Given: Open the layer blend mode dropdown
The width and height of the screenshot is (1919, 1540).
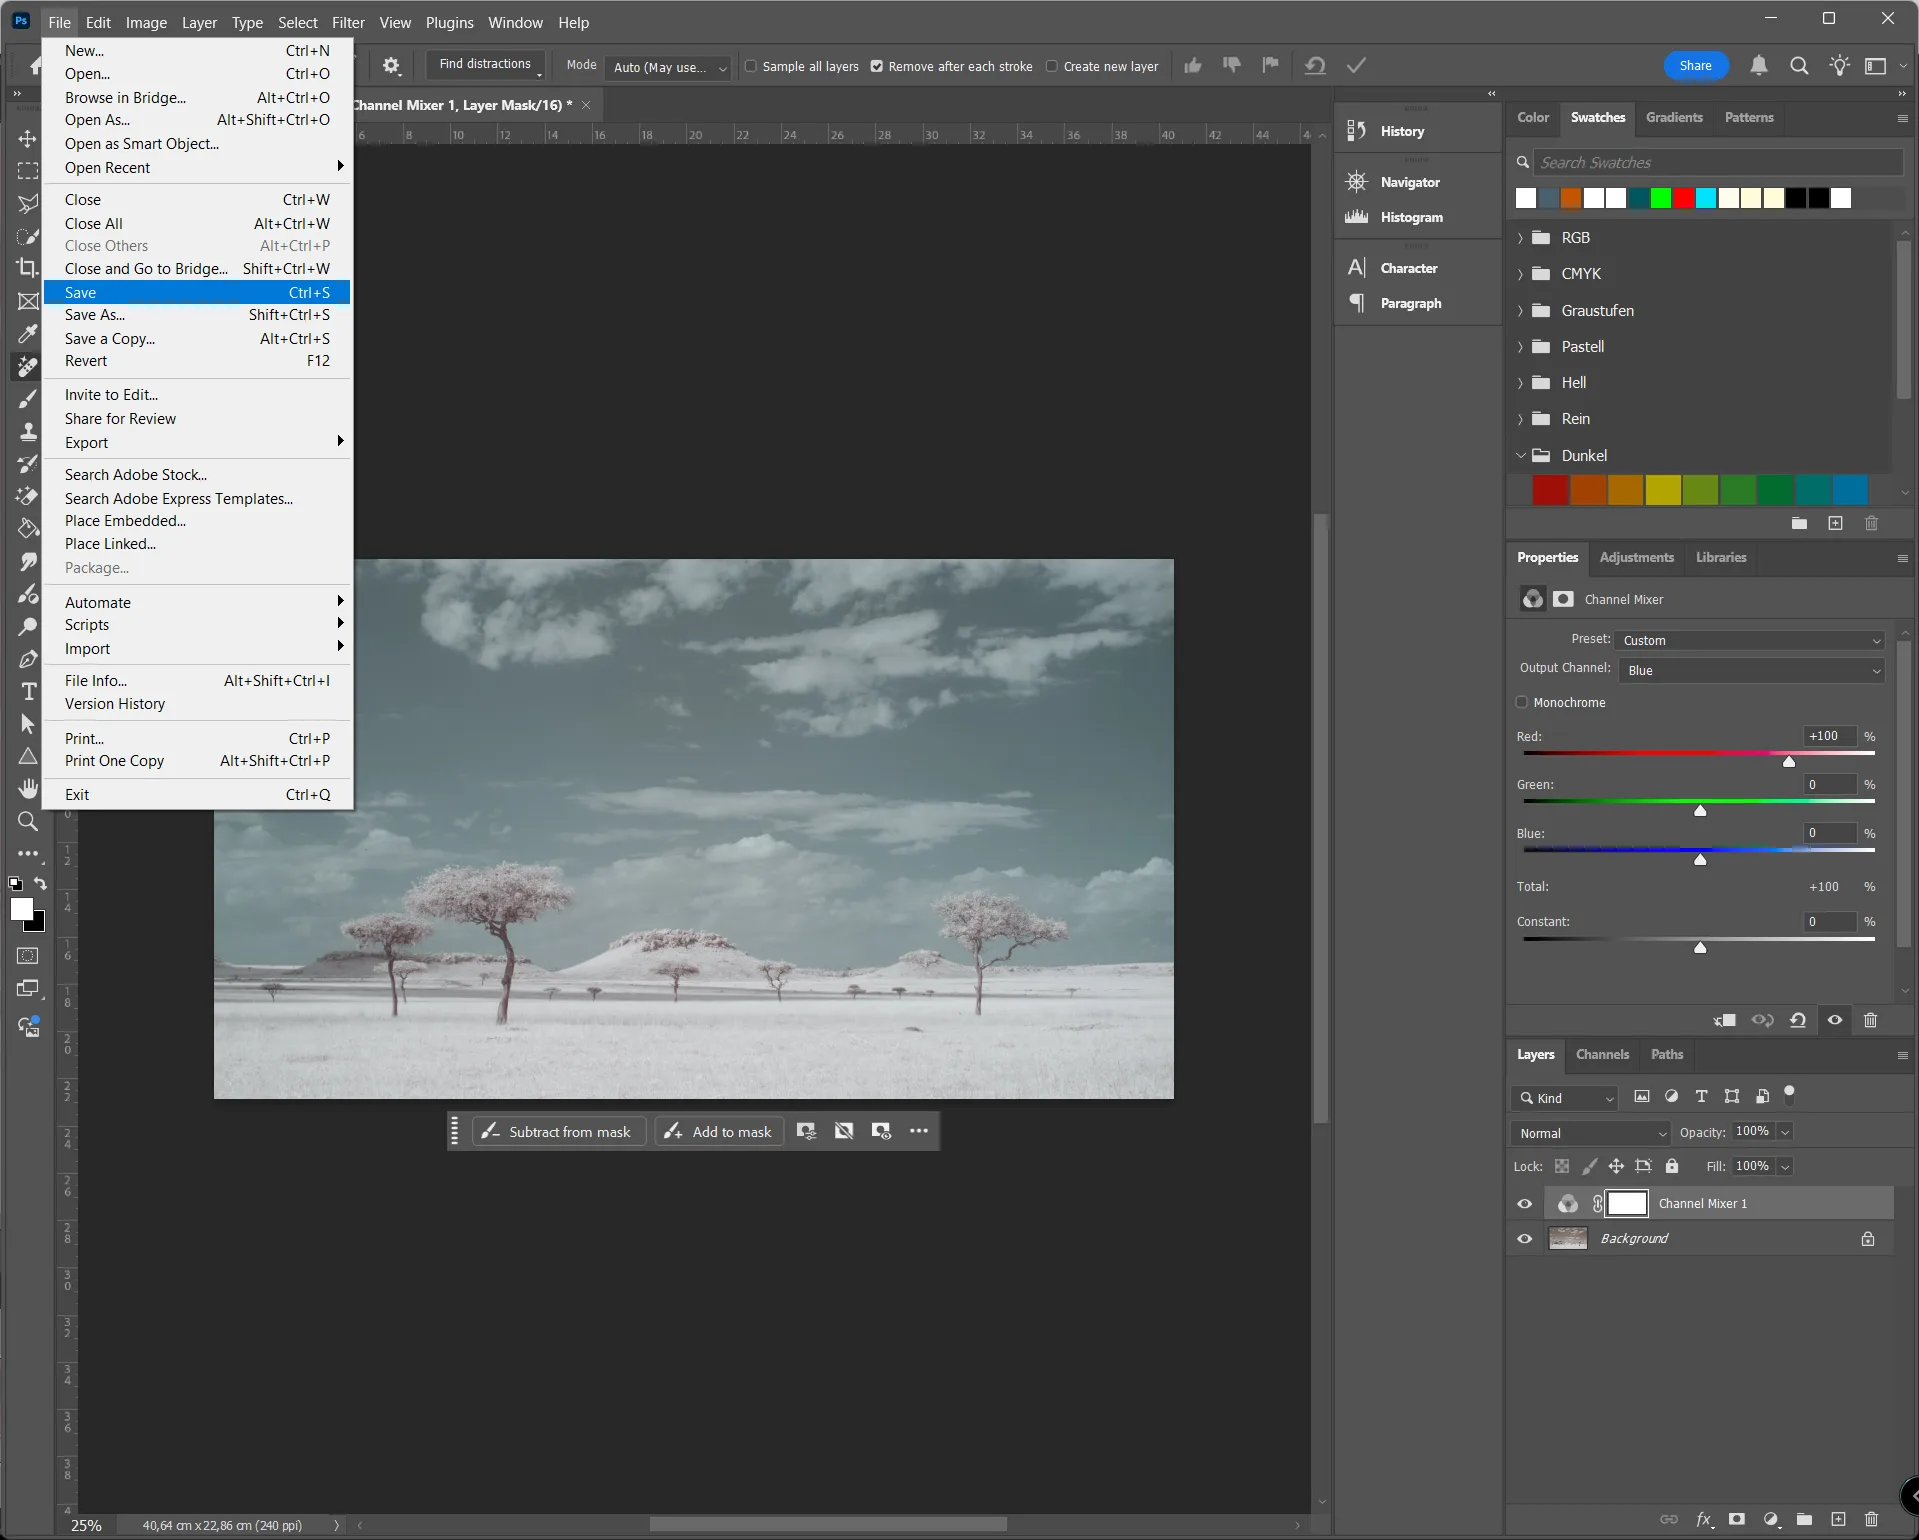Looking at the screenshot, I should tap(1591, 1133).
